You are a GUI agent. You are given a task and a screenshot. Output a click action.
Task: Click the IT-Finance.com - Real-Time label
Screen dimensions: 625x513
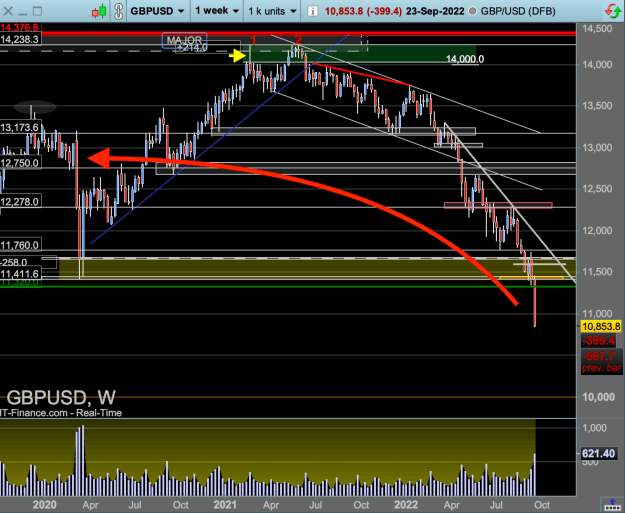61,413
